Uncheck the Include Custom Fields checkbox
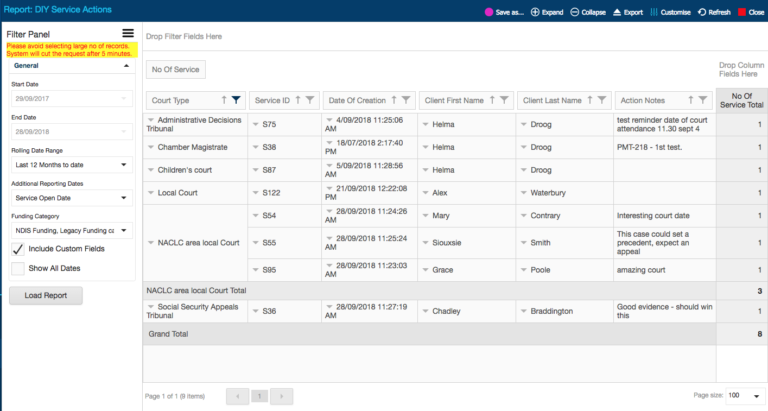The height and width of the screenshot is (411, 768). [18, 249]
